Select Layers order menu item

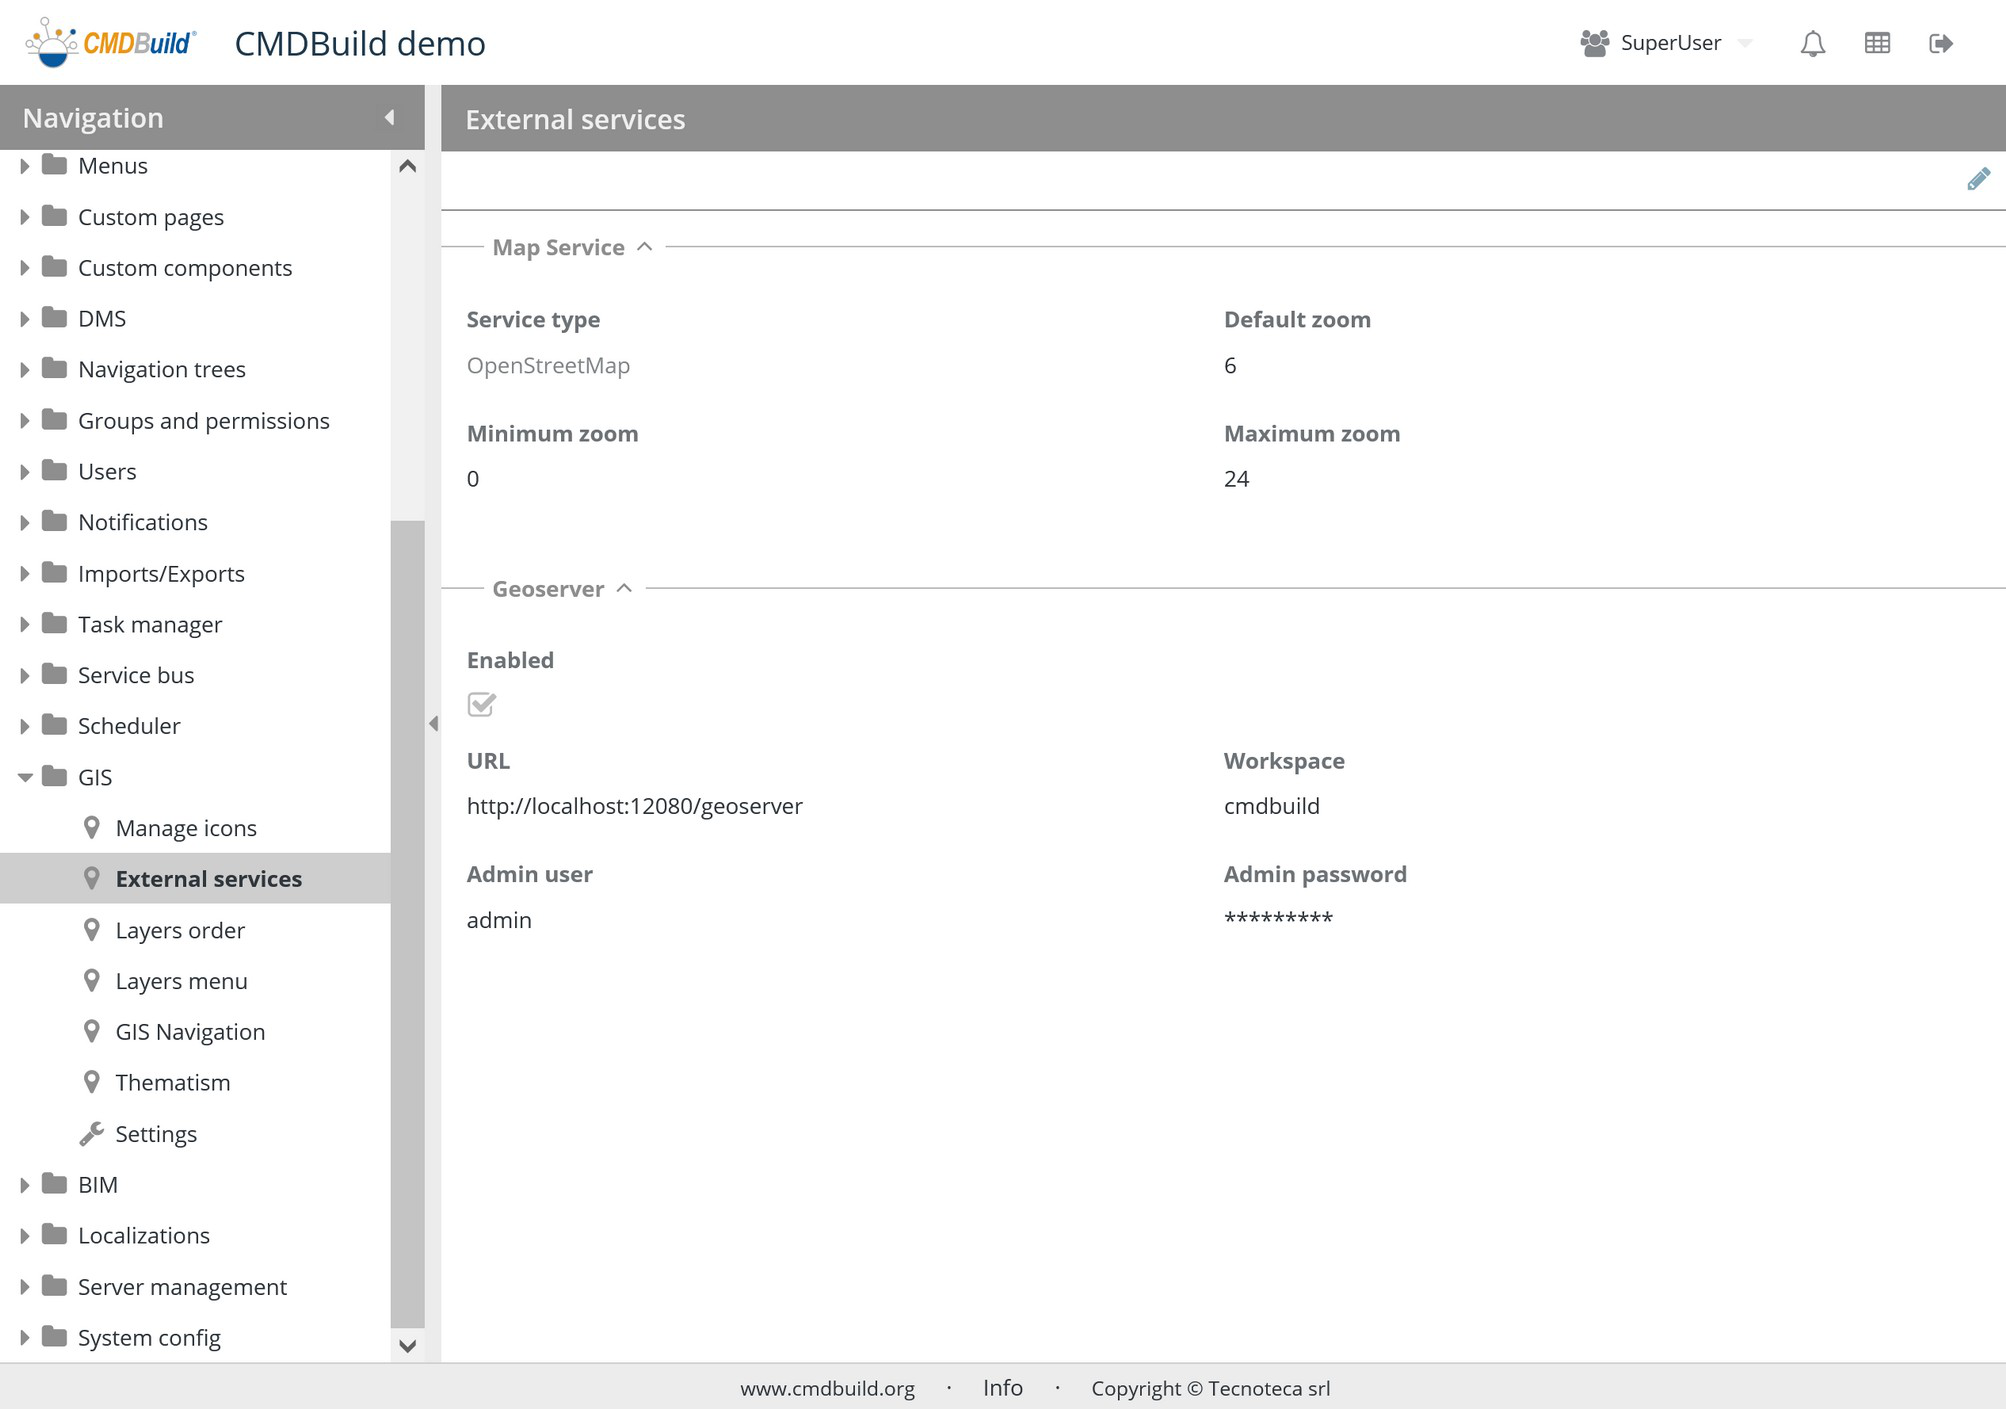[x=180, y=930]
